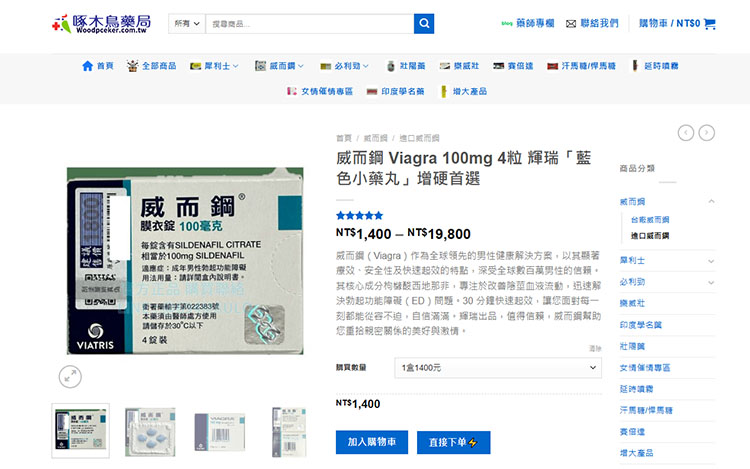Open 延時噴霧 menu item
The height and width of the screenshot is (469, 750).
click(661, 66)
